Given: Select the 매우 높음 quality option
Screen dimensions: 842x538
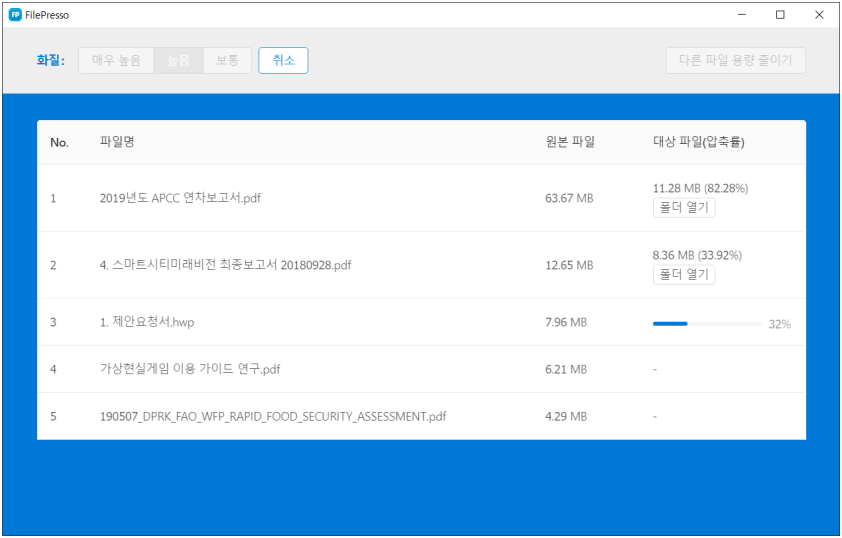Looking at the screenshot, I should coord(116,60).
